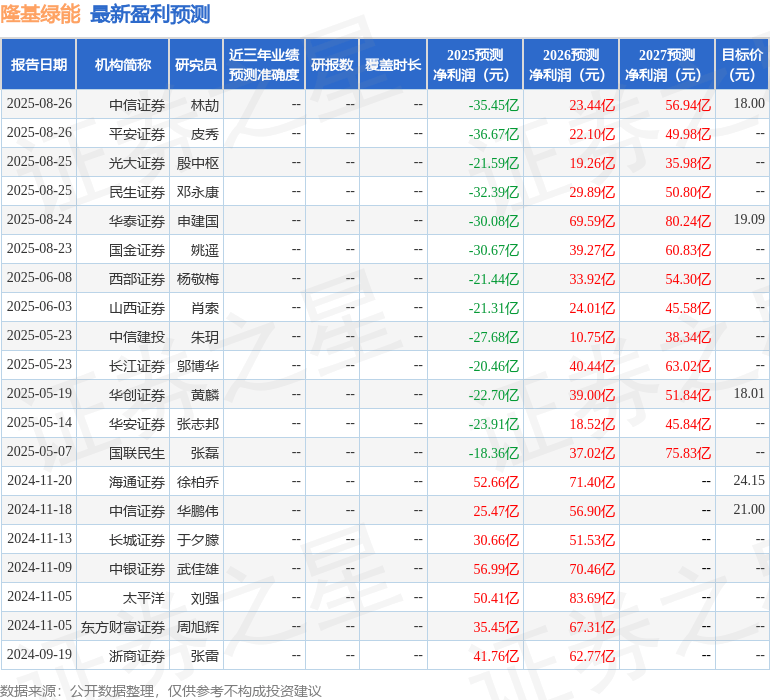
Task: Click the 隆基绿能 title text
Action: pyautogui.click(x=40, y=14)
